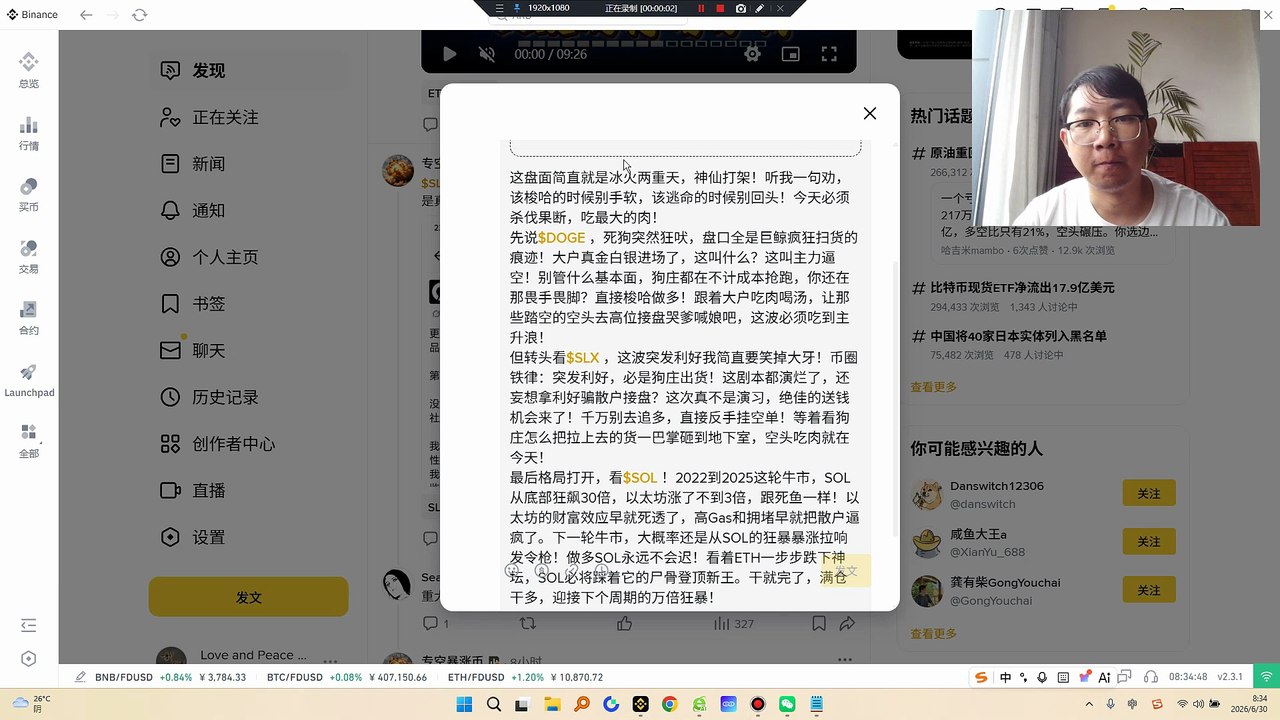Open video player settings gear
1280x720 pixels.
752,54
